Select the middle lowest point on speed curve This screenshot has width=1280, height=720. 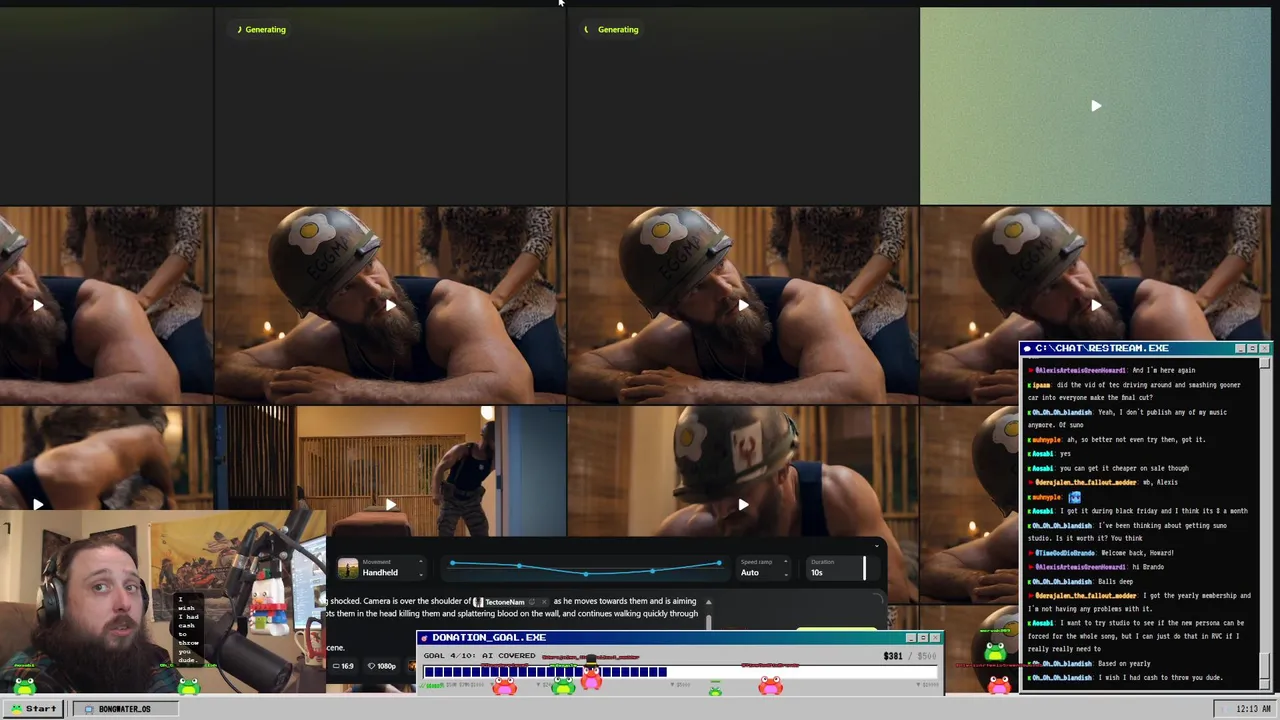[x=586, y=574]
